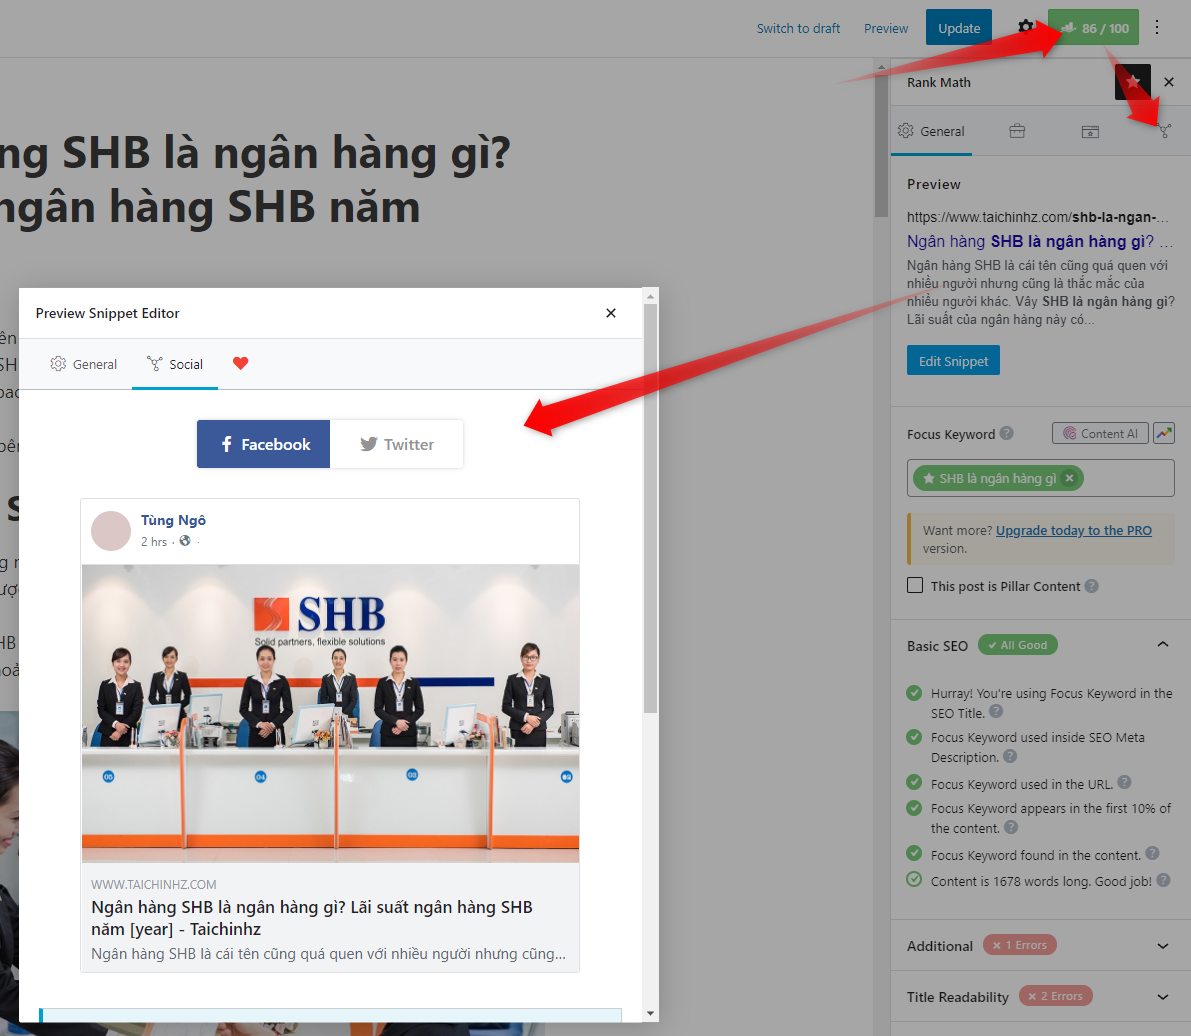This screenshot has height=1036, width=1191.
Task: Click the SHB Facebook preview image
Action: coord(330,714)
